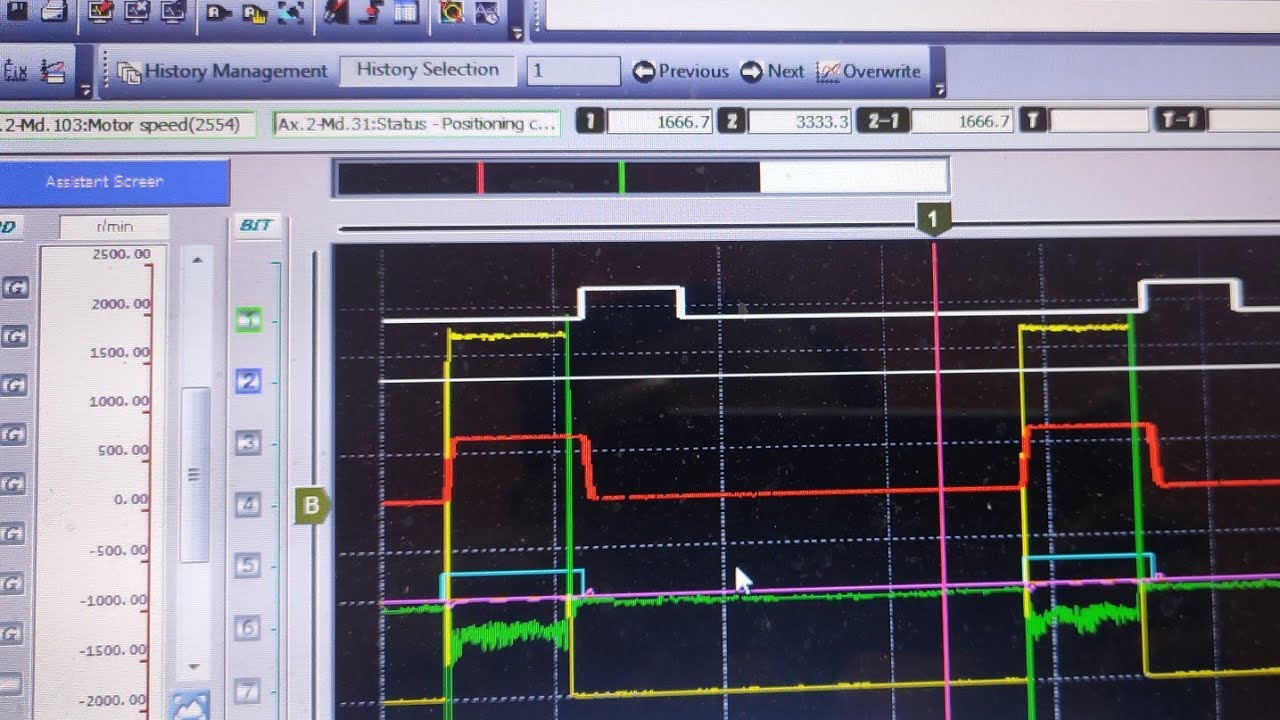The width and height of the screenshot is (1280, 720).
Task: Click the 'A' label tag icon
Action: (x=220, y=12)
